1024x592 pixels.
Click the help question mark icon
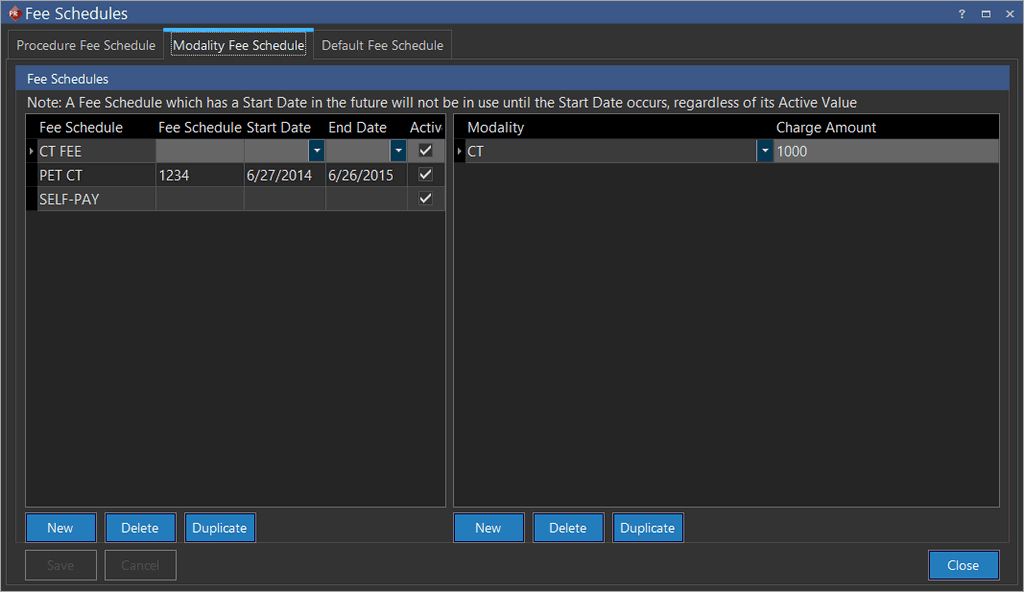tap(961, 14)
